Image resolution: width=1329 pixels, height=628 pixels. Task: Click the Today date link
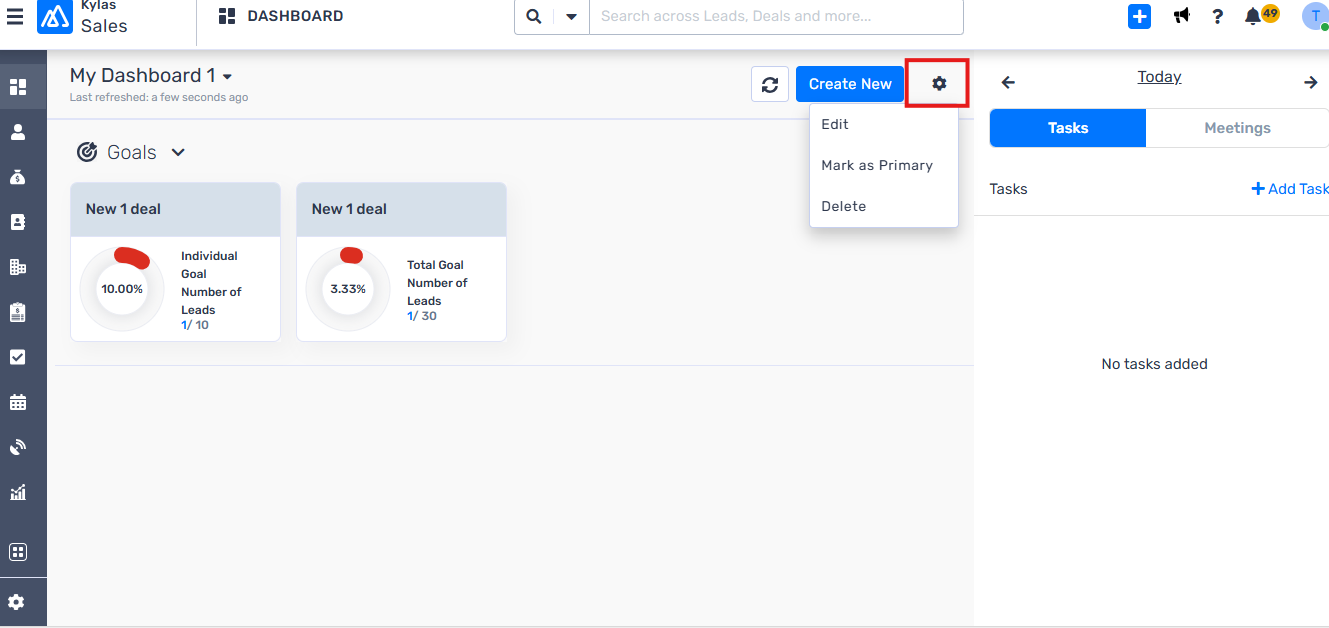(1159, 77)
